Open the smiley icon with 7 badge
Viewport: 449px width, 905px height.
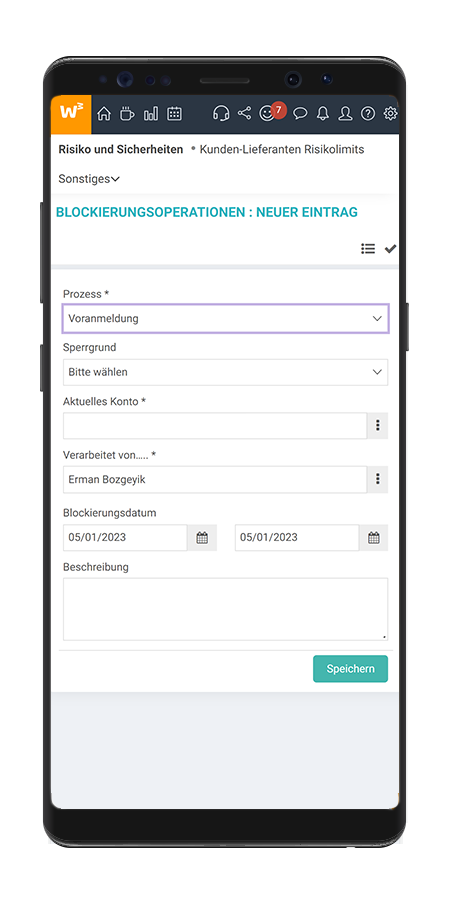click(268, 113)
